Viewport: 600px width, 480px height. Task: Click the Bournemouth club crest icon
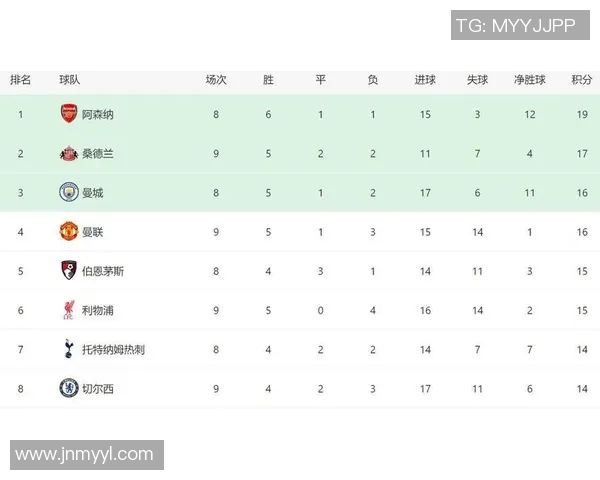click(x=68, y=270)
